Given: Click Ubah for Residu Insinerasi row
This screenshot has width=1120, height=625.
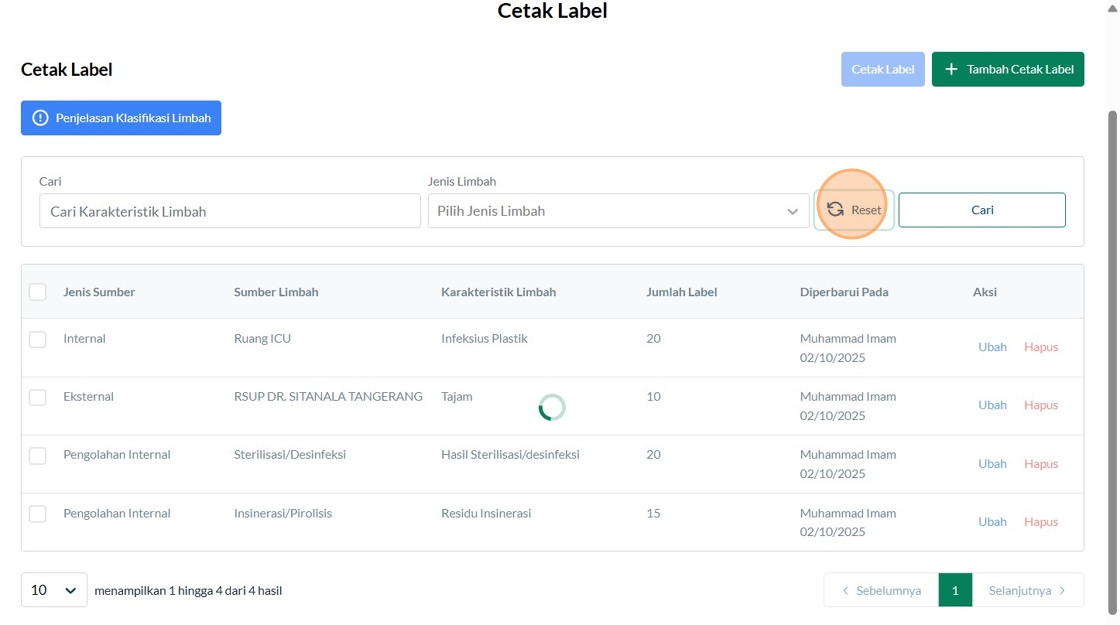Looking at the screenshot, I should [992, 521].
